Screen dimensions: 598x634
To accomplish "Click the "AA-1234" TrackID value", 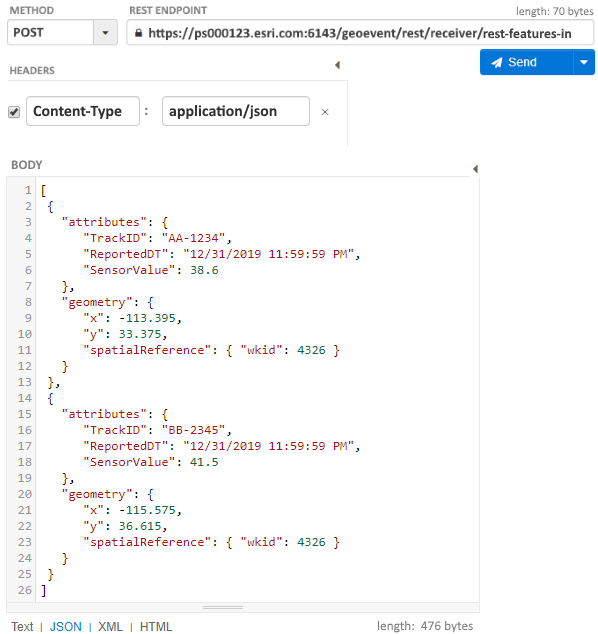I will click(x=193, y=238).
